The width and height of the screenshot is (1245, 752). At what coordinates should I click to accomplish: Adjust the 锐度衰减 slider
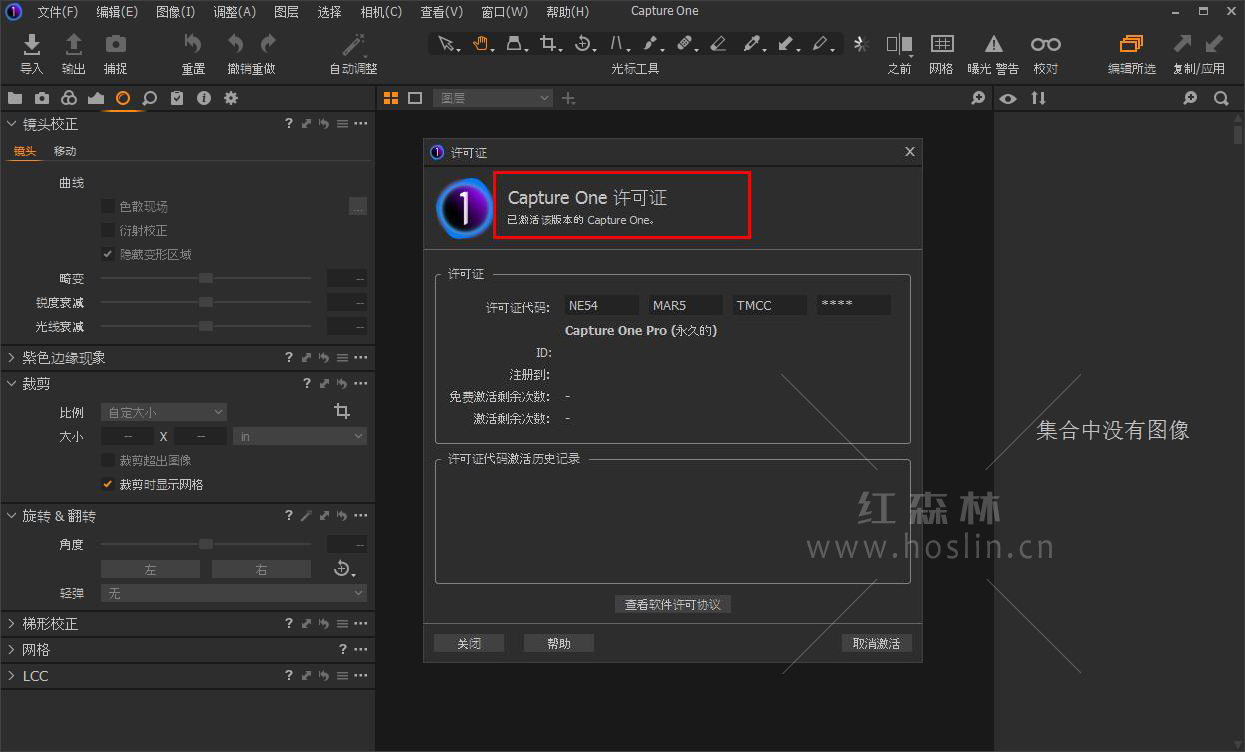pyautogui.click(x=206, y=302)
